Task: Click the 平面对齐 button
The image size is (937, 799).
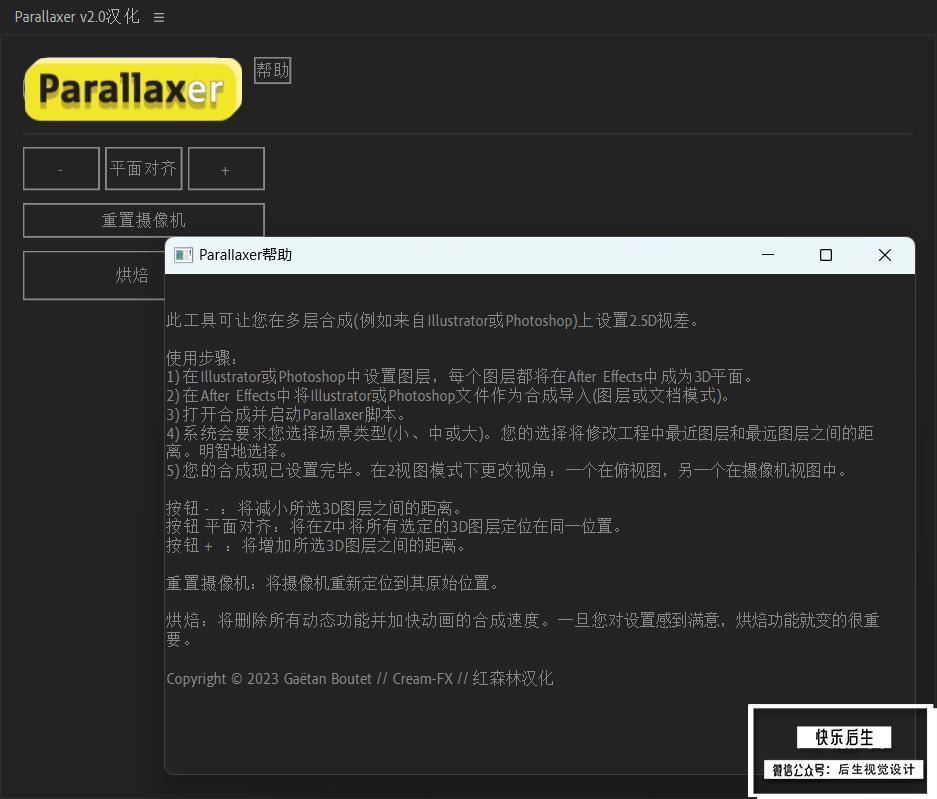Action: click(143, 169)
